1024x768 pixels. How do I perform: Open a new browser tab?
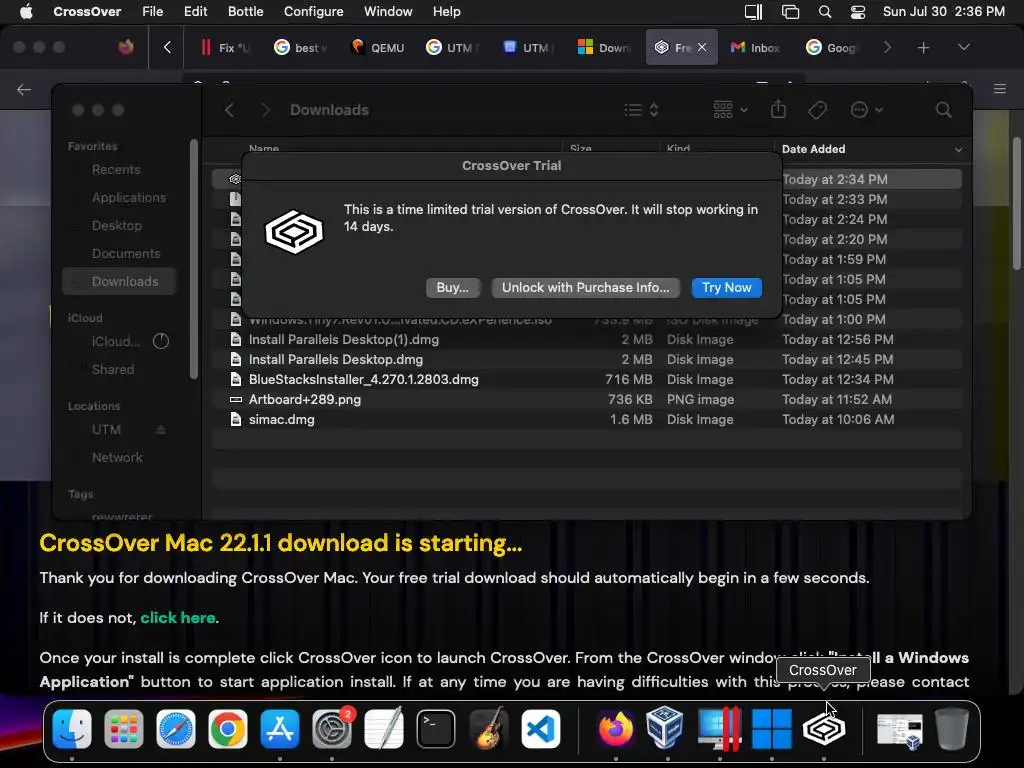click(x=923, y=47)
